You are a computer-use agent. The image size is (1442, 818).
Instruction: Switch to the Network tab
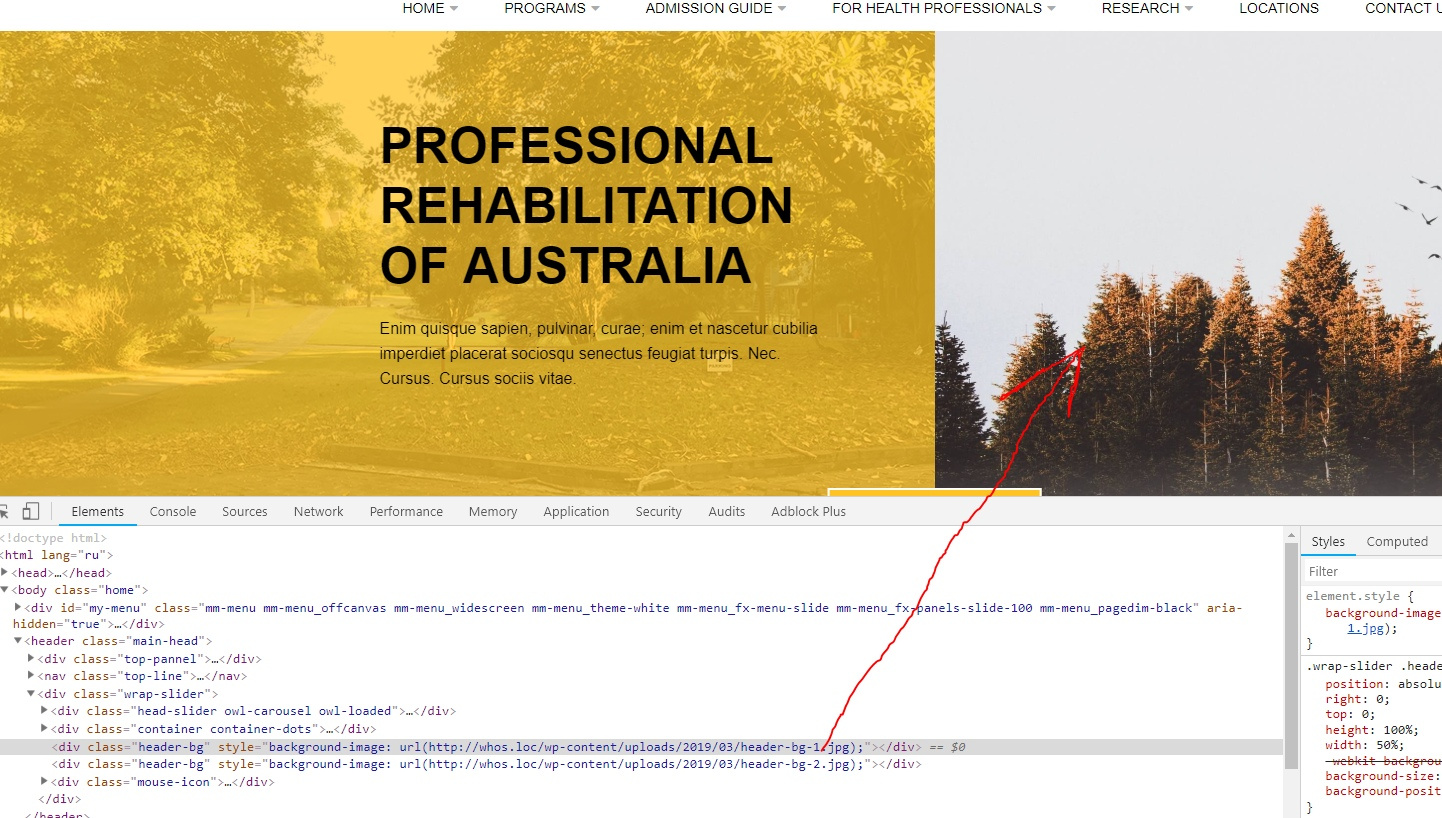pyautogui.click(x=319, y=511)
